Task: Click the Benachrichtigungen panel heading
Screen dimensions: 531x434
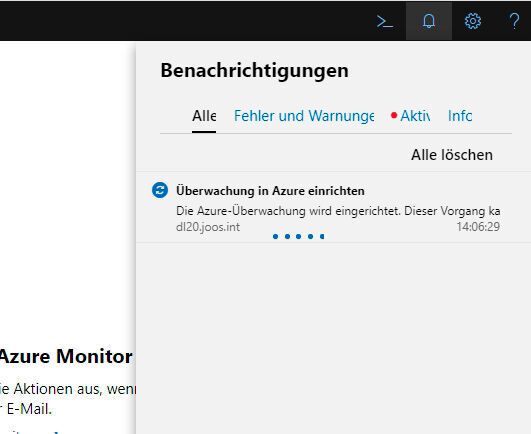Action: pyautogui.click(x=254, y=70)
